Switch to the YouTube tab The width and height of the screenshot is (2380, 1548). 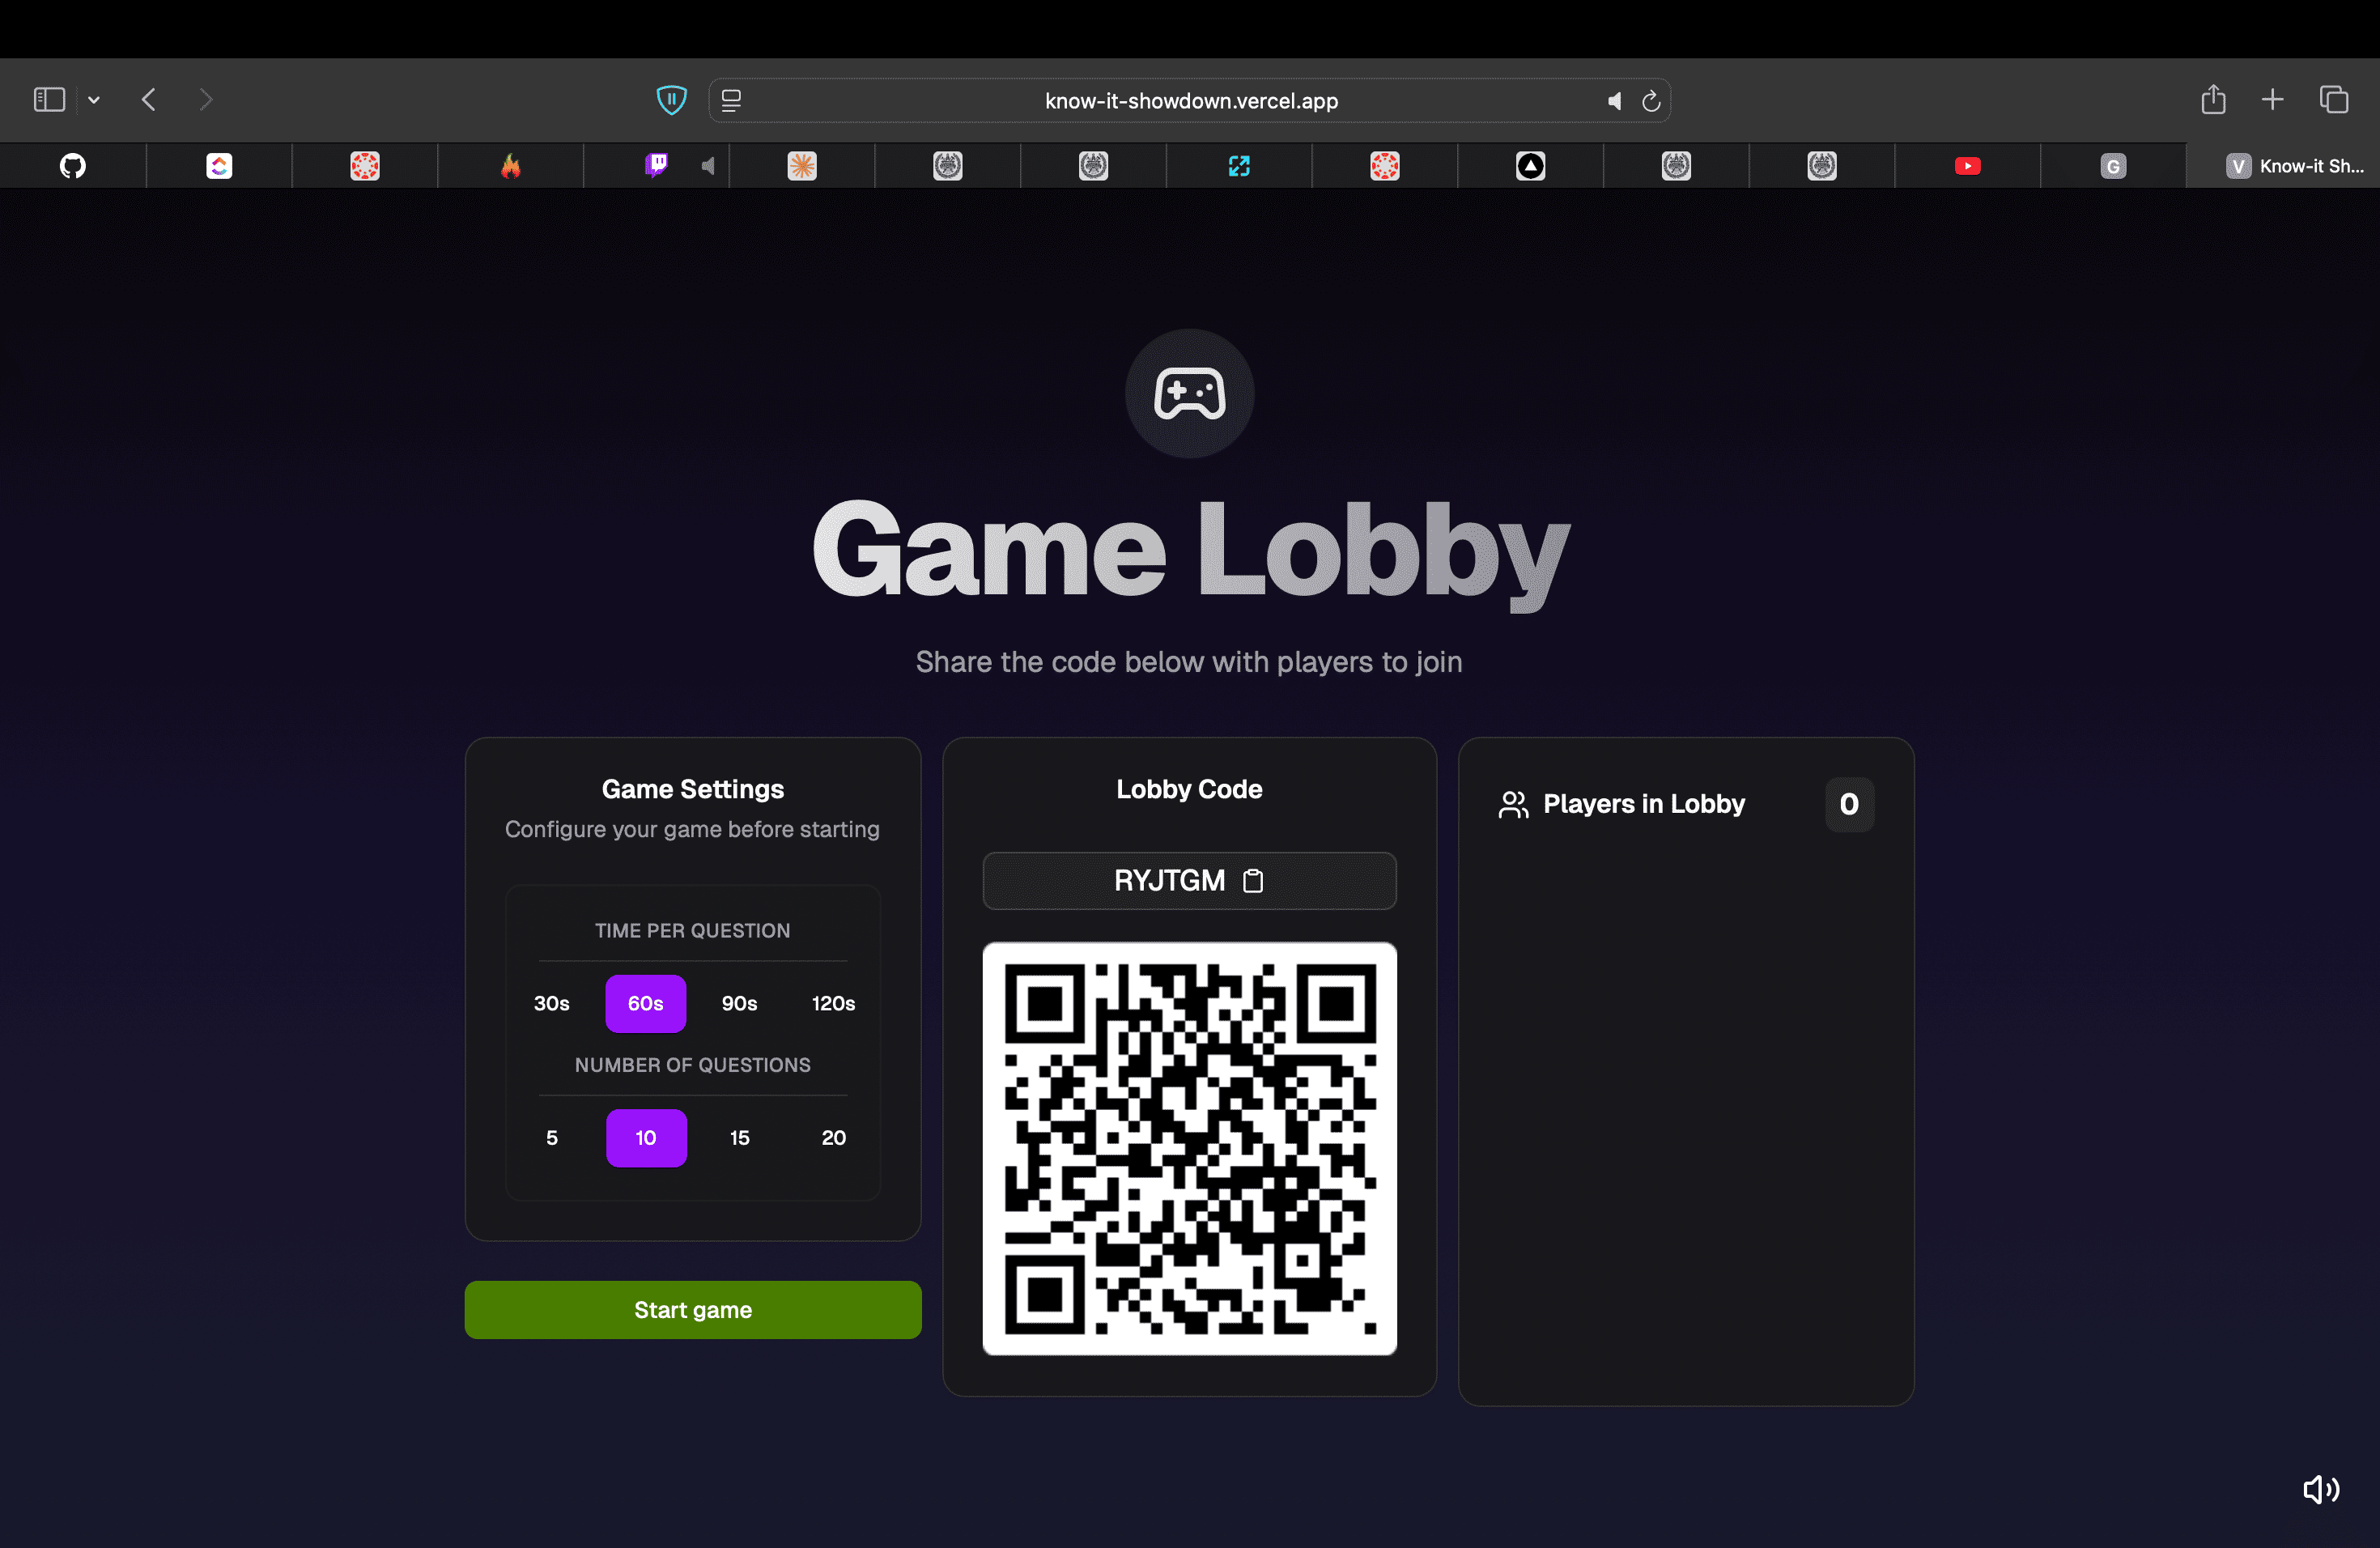coord(1967,166)
